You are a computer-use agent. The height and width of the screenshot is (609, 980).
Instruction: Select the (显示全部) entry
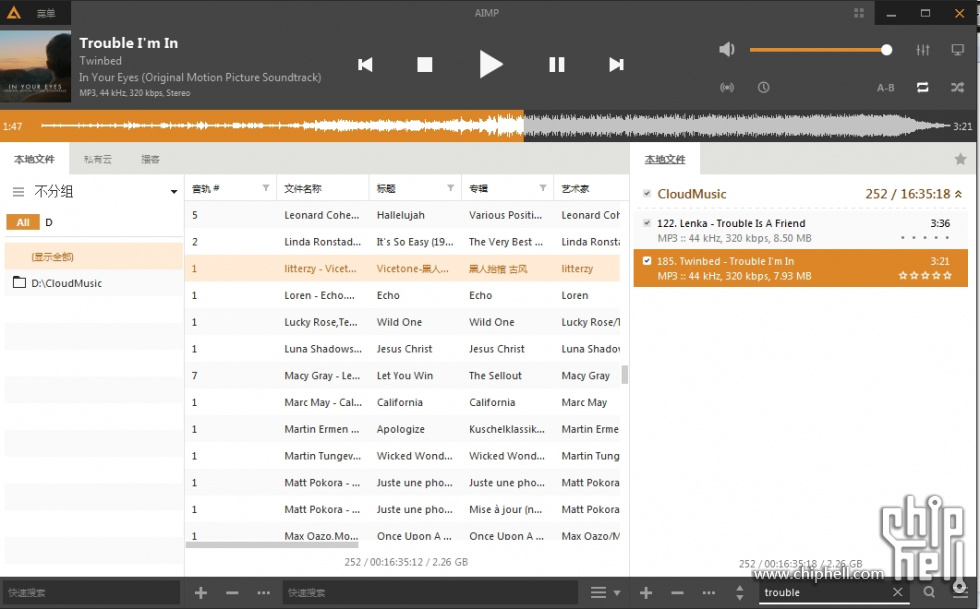click(x=92, y=256)
